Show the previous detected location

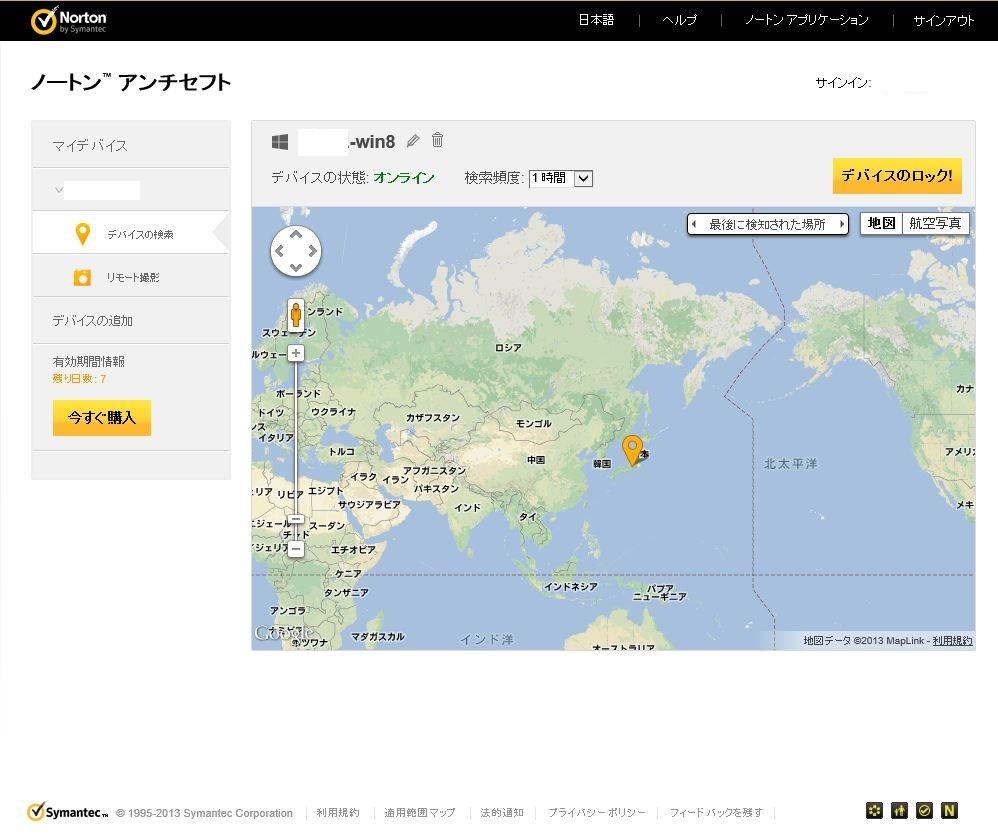tap(694, 224)
